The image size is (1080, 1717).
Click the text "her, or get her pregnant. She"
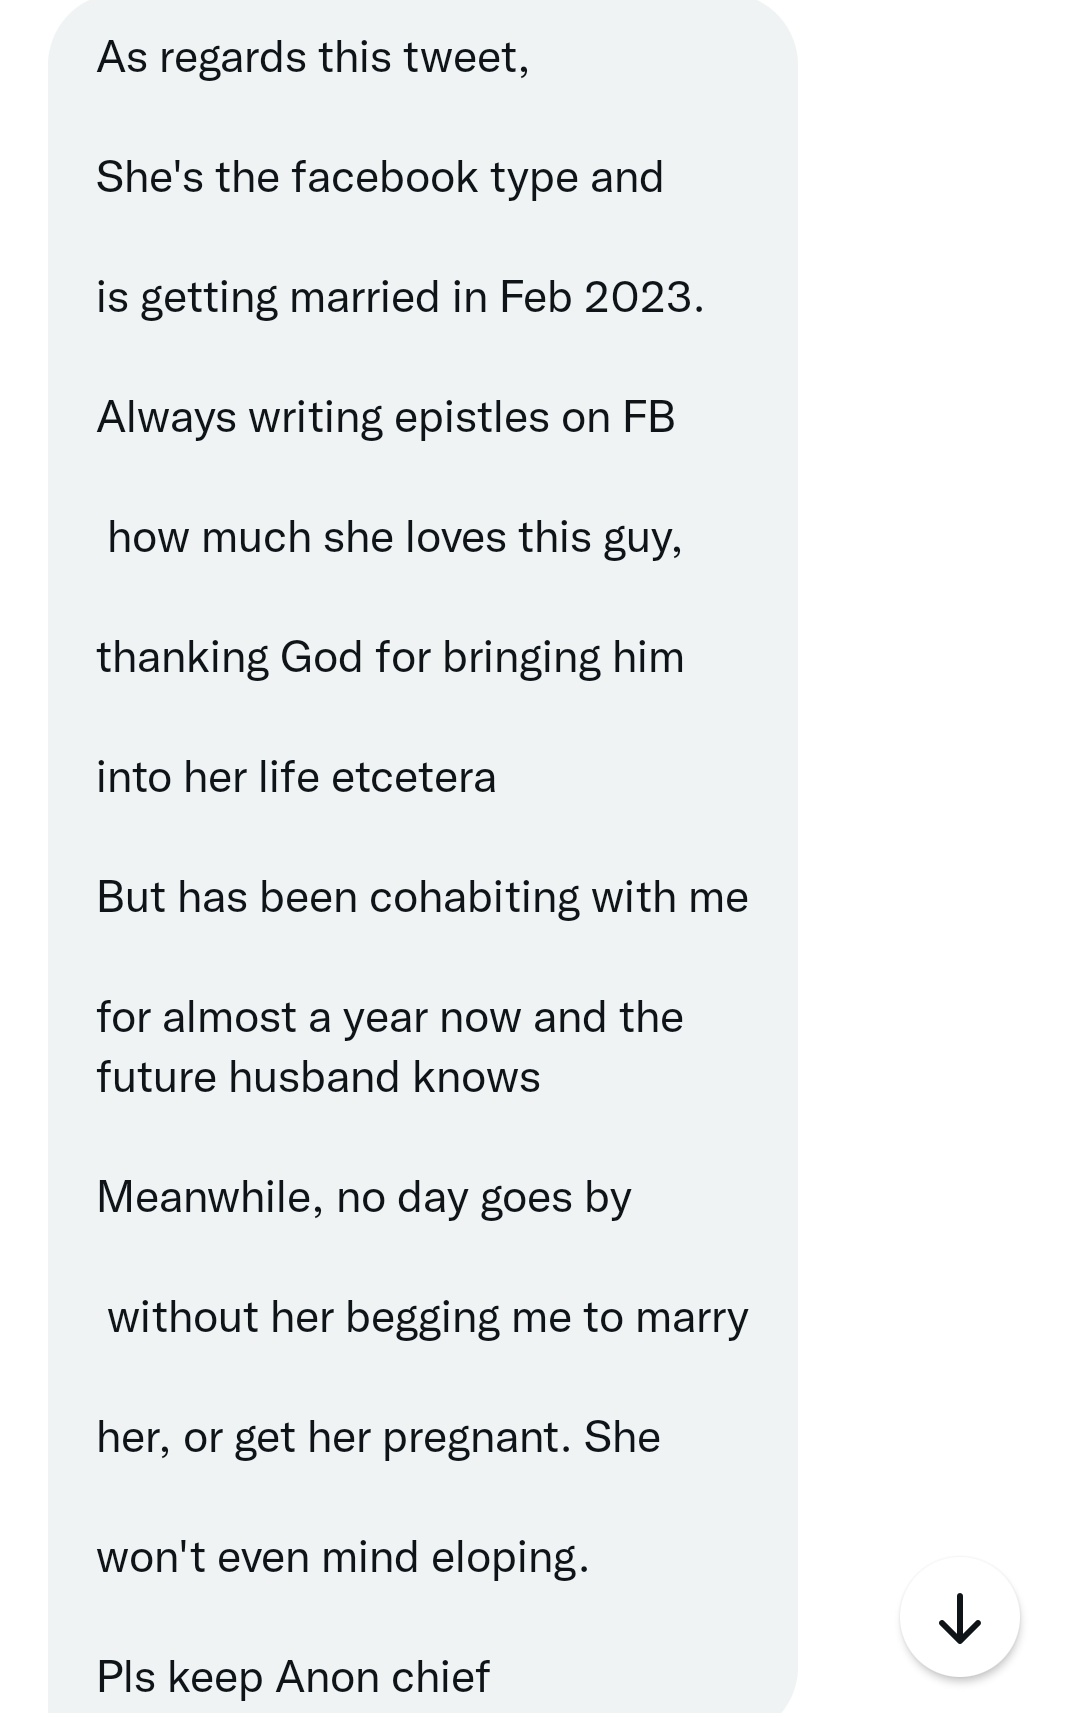point(379,1438)
